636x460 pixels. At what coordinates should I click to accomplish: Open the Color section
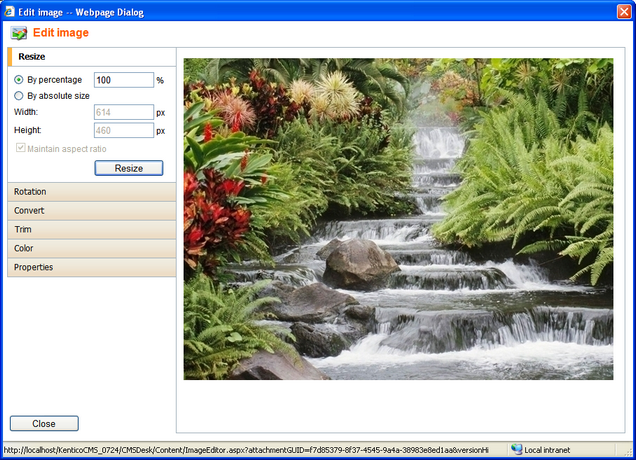90,248
